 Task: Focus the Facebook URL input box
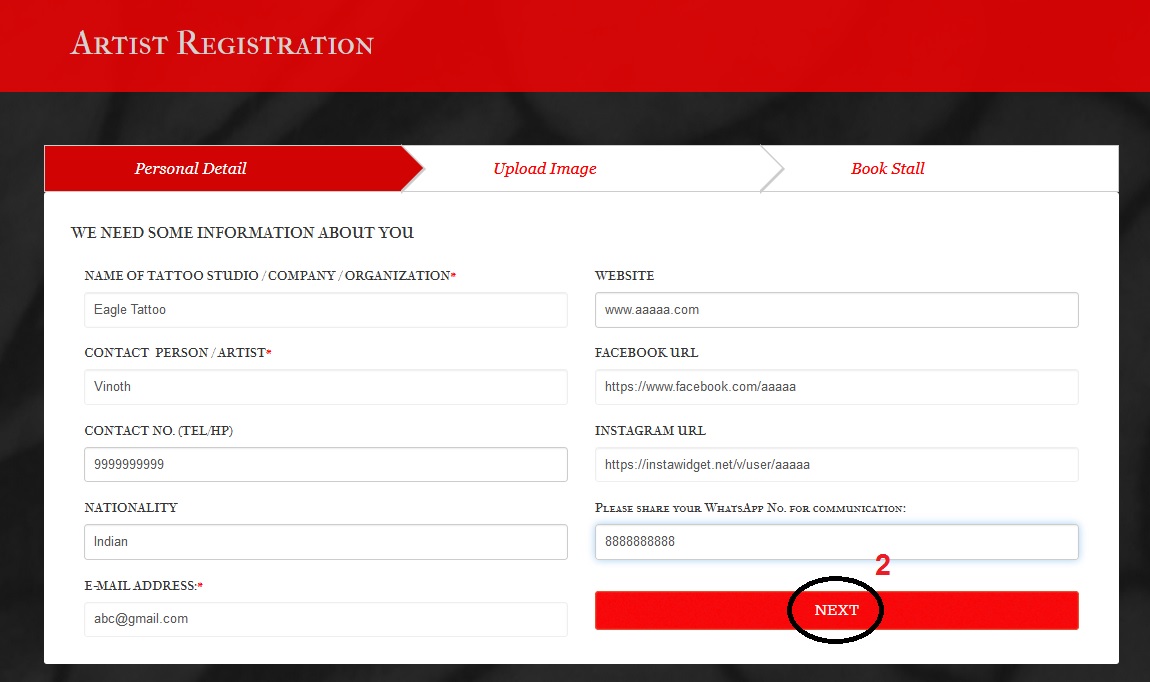pos(836,387)
